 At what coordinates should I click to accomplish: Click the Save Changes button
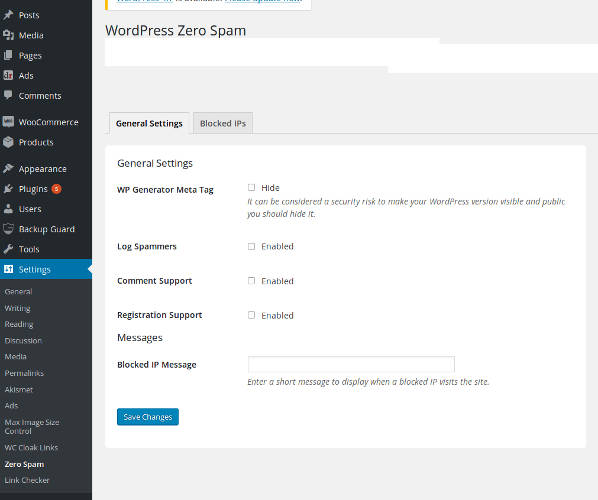tap(148, 417)
